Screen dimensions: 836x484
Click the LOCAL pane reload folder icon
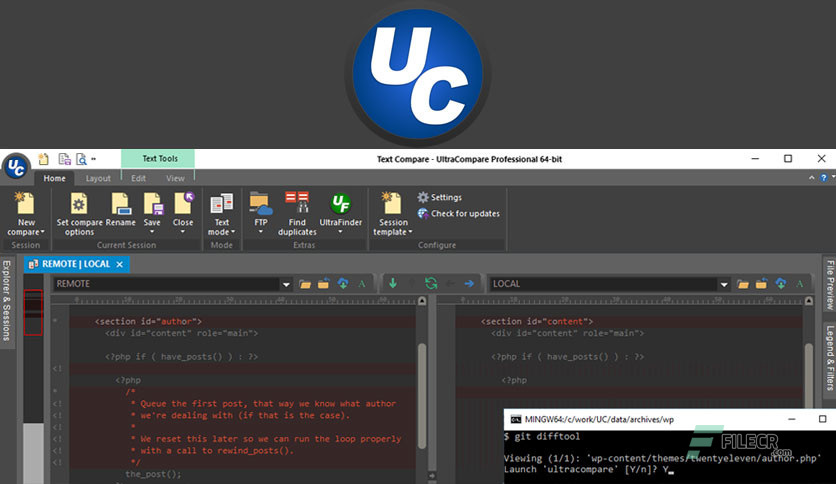coord(761,284)
